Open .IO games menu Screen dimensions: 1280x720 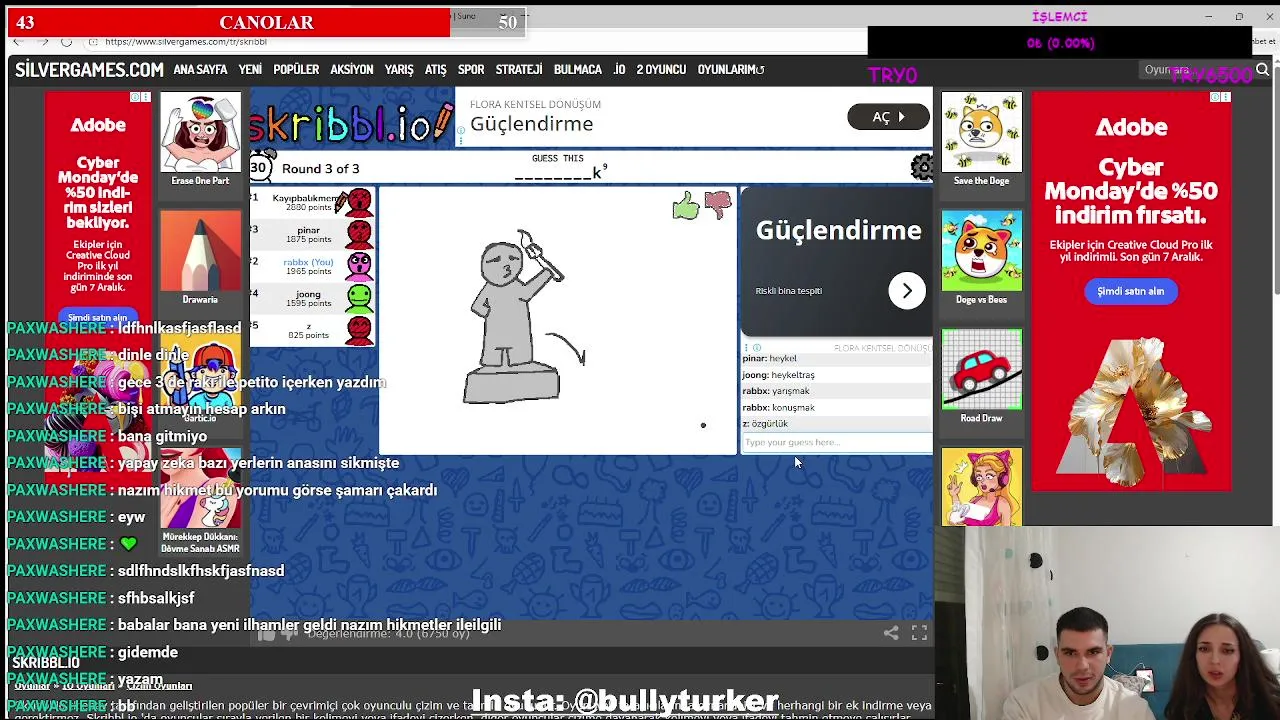(619, 69)
